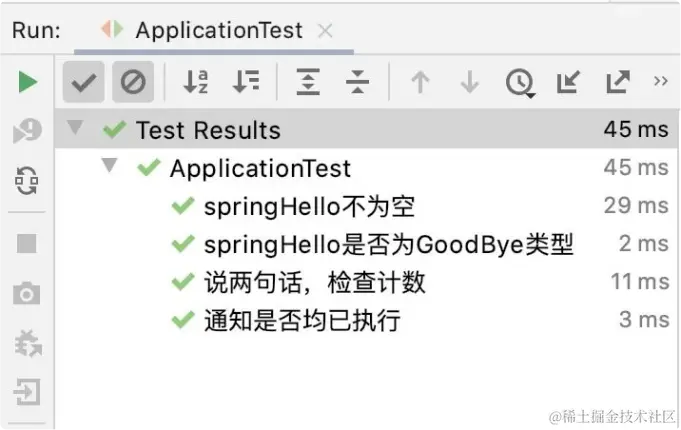
Task: Sort tests by duration
Action: (246, 83)
